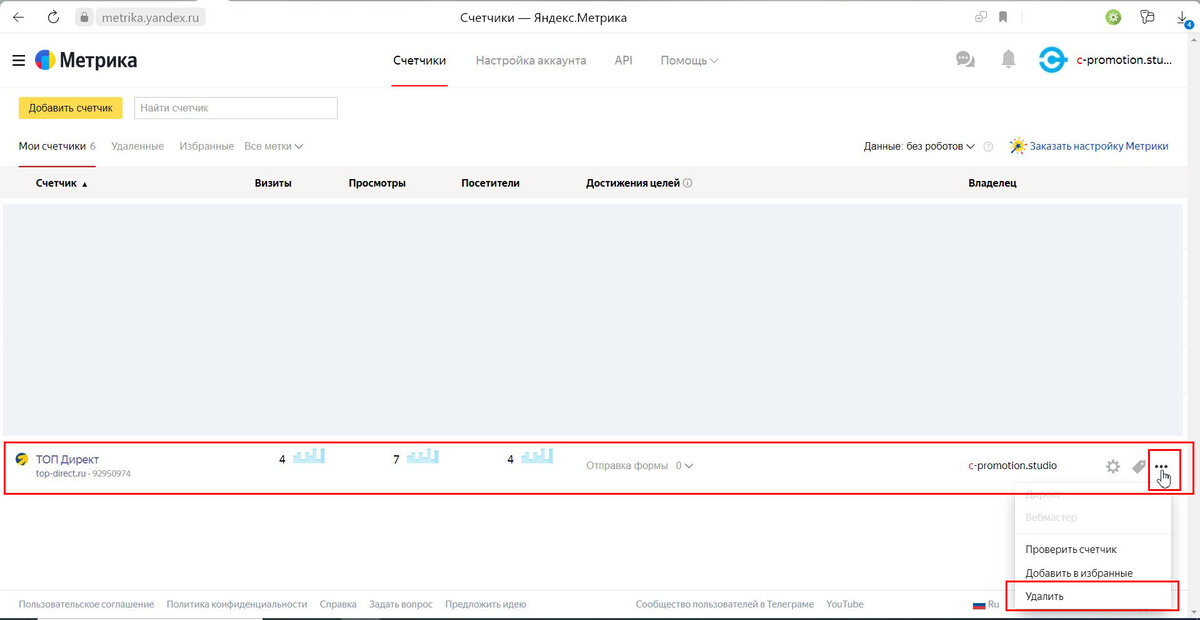The image size is (1200, 620).
Task: Open the API tab
Action: click(x=623, y=60)
